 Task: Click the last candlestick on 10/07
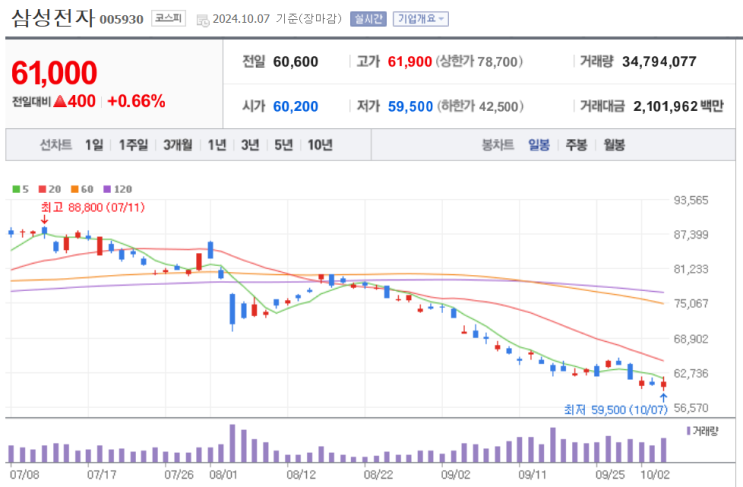point(663,384)
